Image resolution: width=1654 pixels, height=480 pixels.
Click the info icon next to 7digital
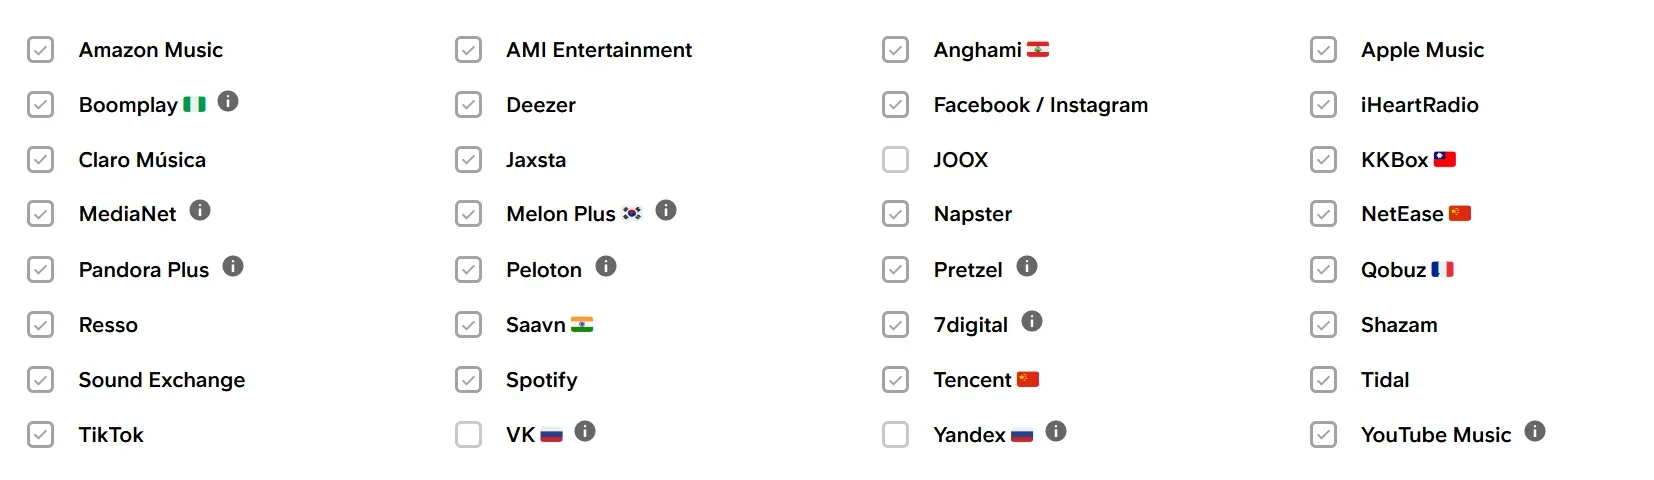click(1032, 321)
